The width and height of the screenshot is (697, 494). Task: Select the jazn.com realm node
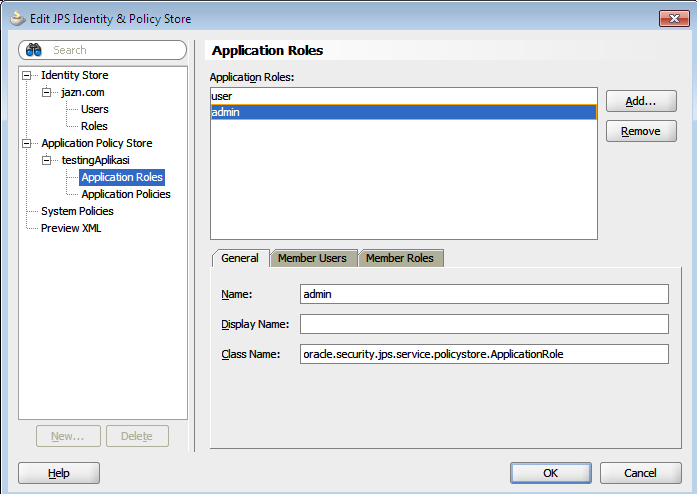pos(83,92)
